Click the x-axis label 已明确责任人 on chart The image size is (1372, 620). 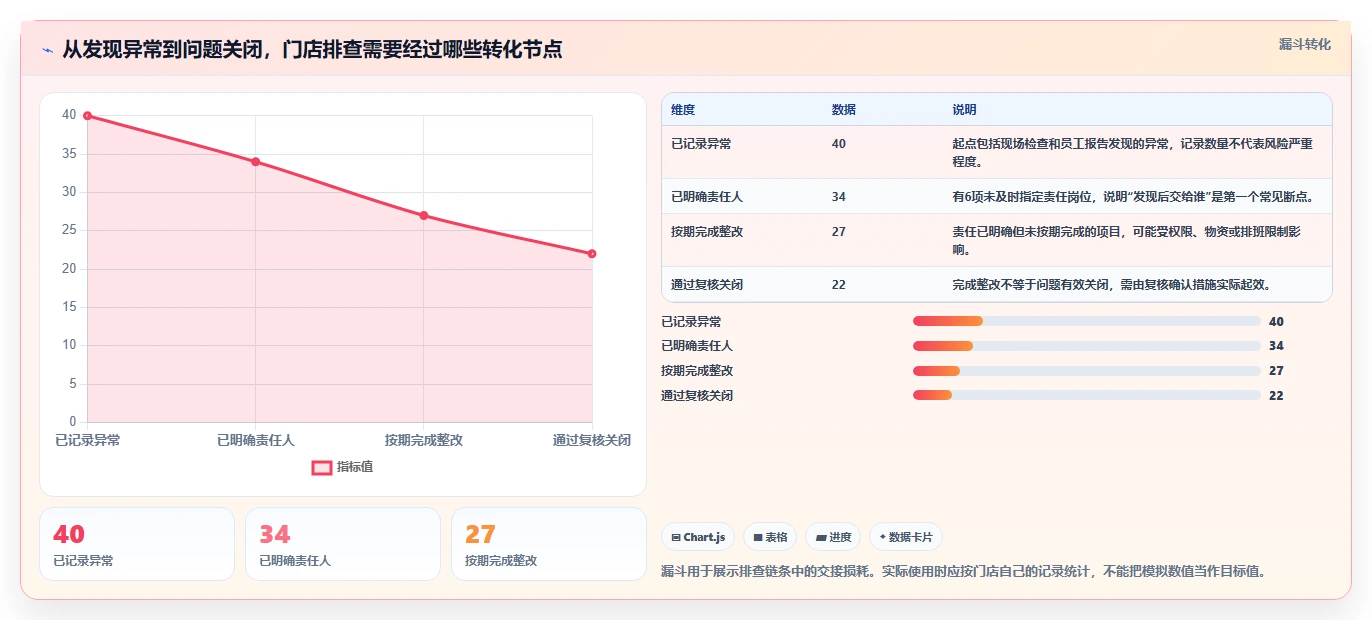[256, 440]
